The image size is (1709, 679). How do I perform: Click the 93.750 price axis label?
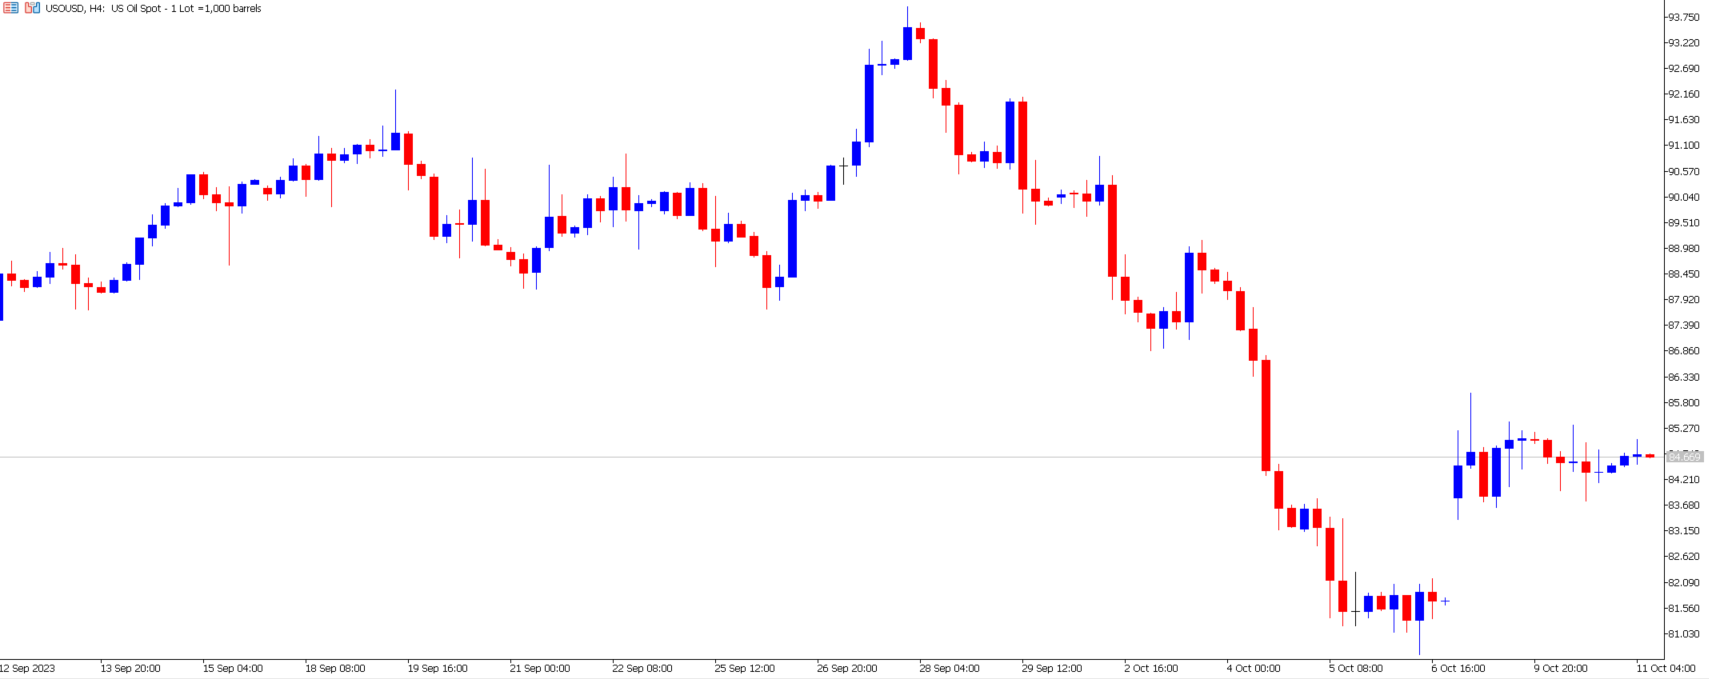click(x=1683, y=17)
